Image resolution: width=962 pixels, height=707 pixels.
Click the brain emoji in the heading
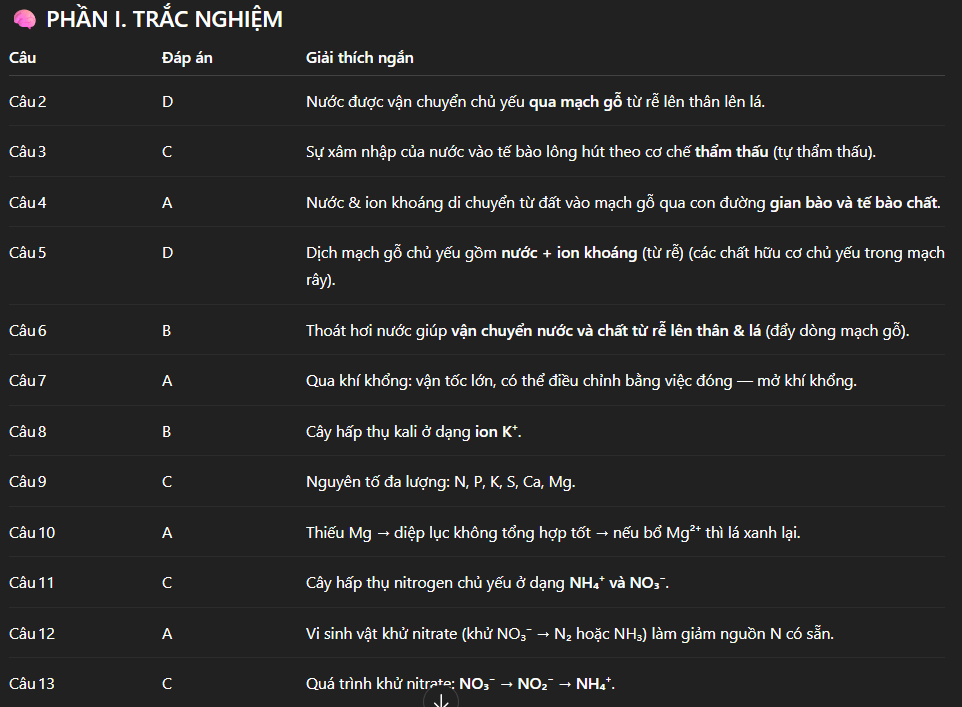(x=25, y=19)
